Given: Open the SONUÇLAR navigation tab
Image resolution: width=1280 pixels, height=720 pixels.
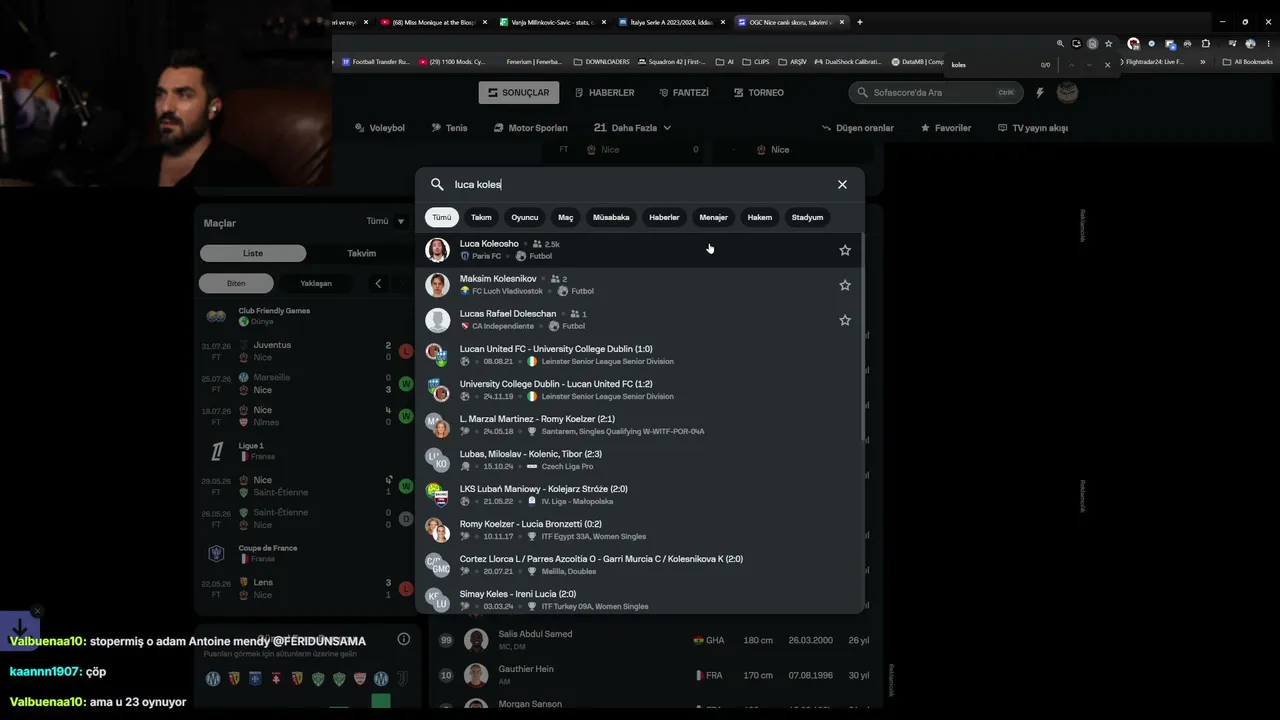Looking at the screenshot, I should 519,93.
